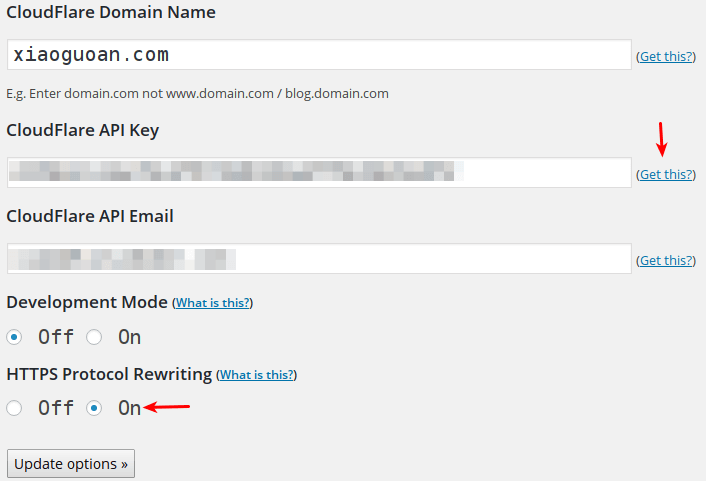
Task: Click the 'E.g. Enter domain.com' hint text
Action: click(197, 93)
